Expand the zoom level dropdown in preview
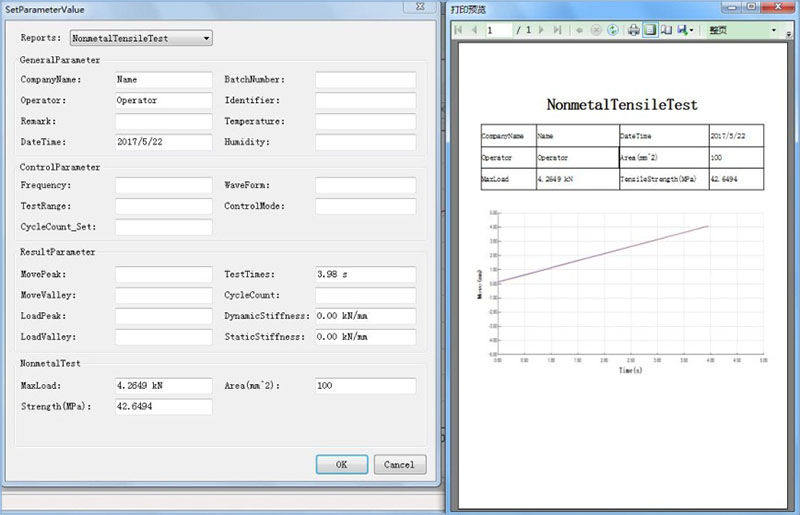800x515 pixels. click(775, 30)
